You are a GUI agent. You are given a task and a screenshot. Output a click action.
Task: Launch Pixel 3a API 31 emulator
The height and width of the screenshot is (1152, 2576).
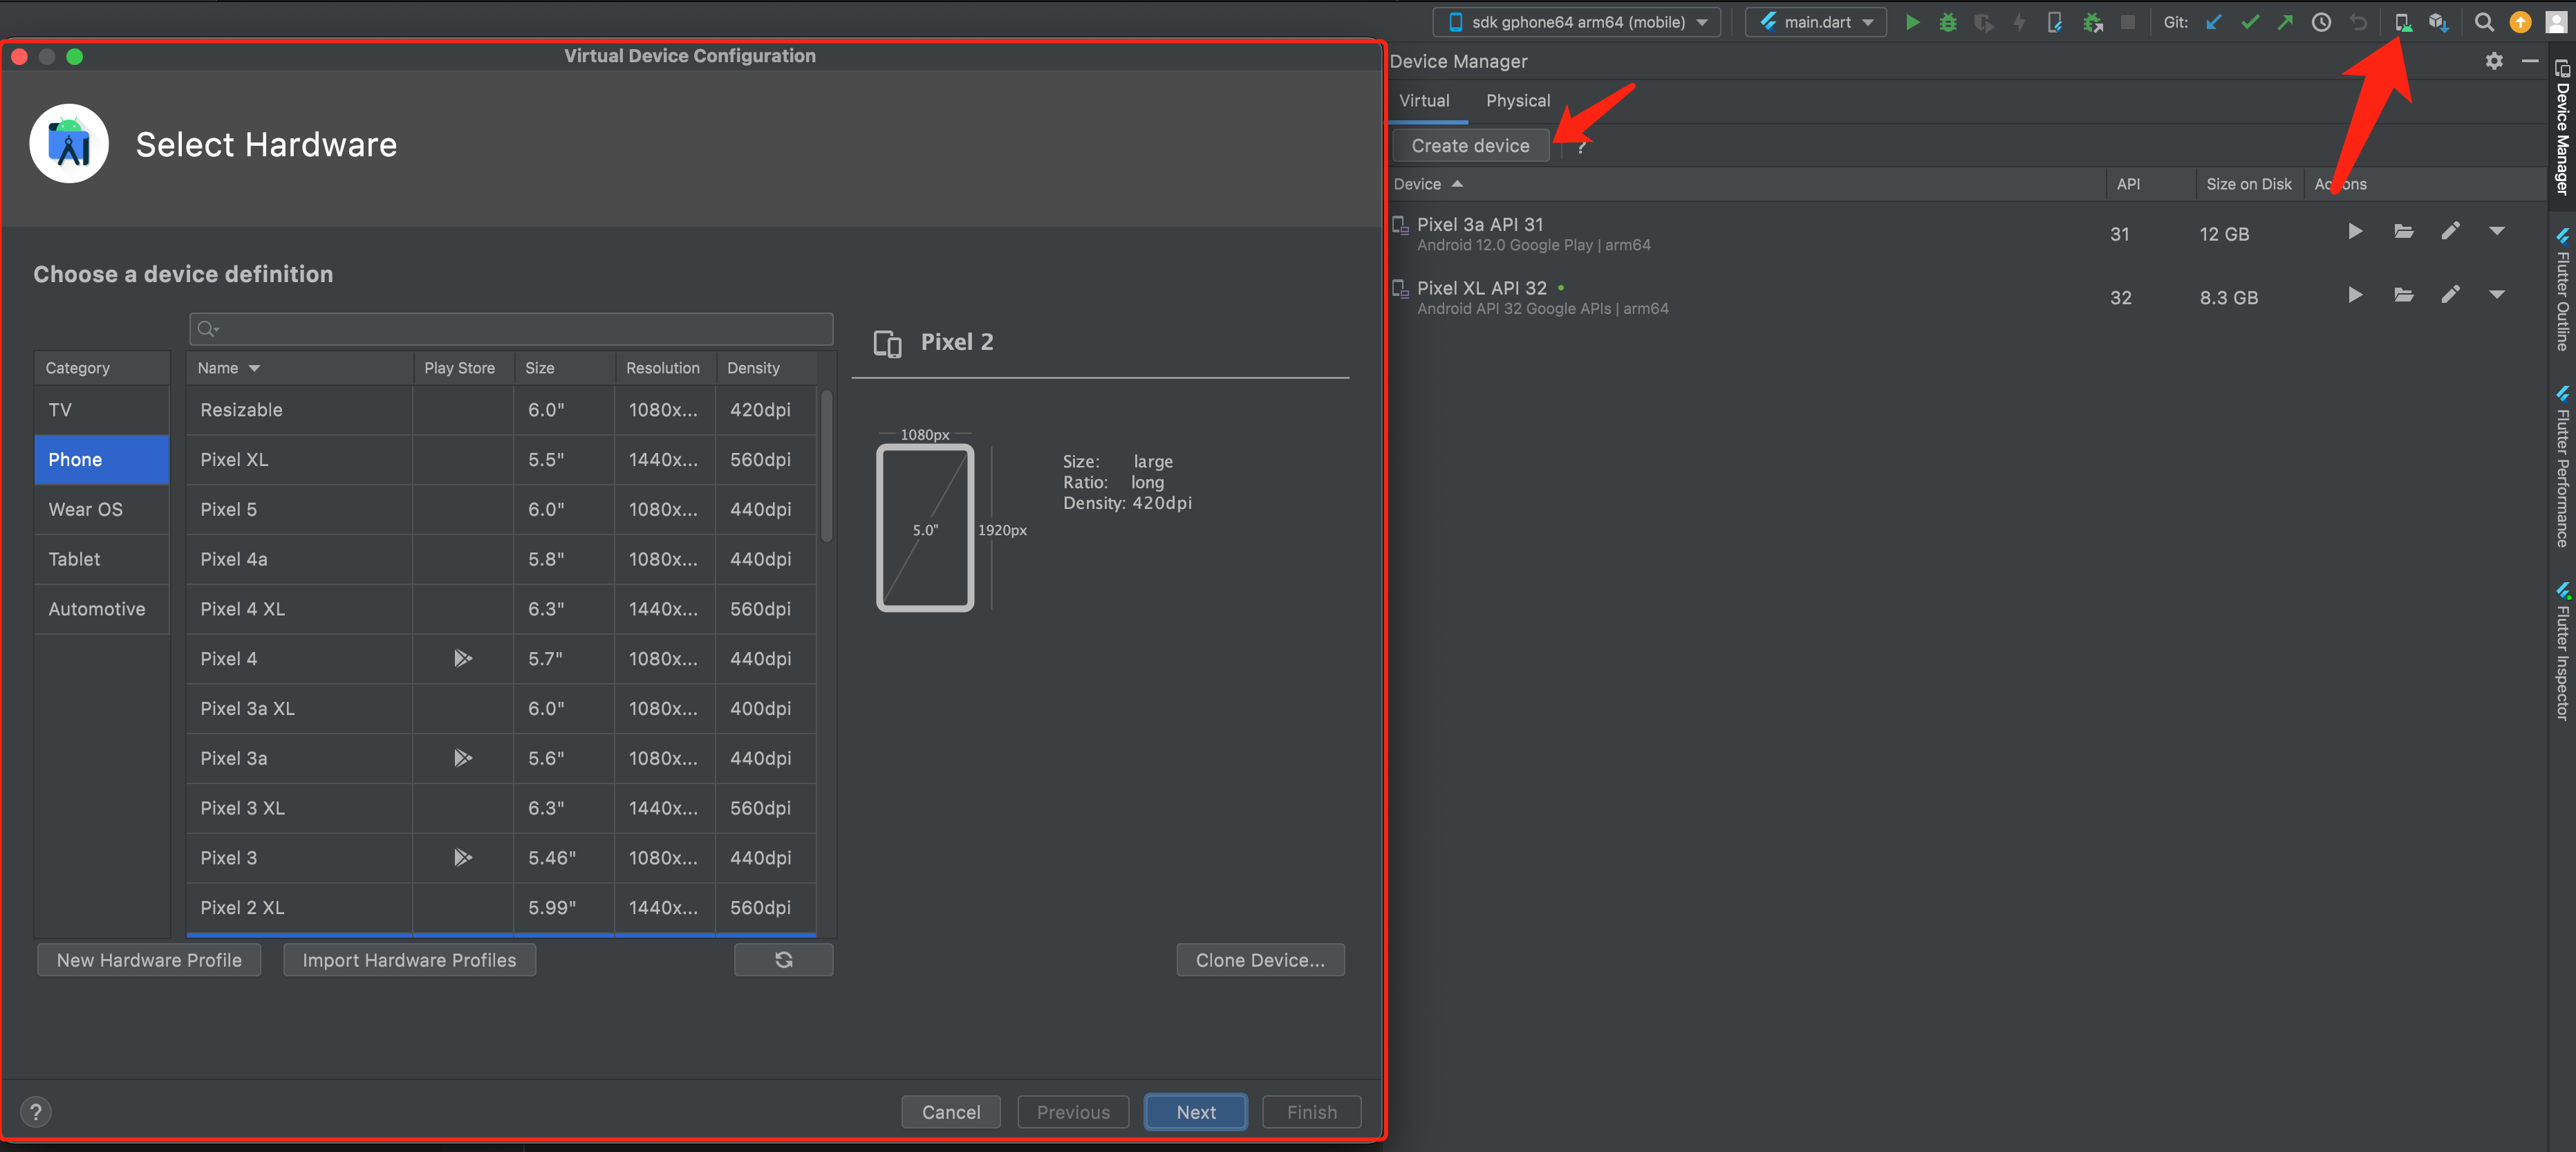pyautogui.click(x=2355, y=232)
